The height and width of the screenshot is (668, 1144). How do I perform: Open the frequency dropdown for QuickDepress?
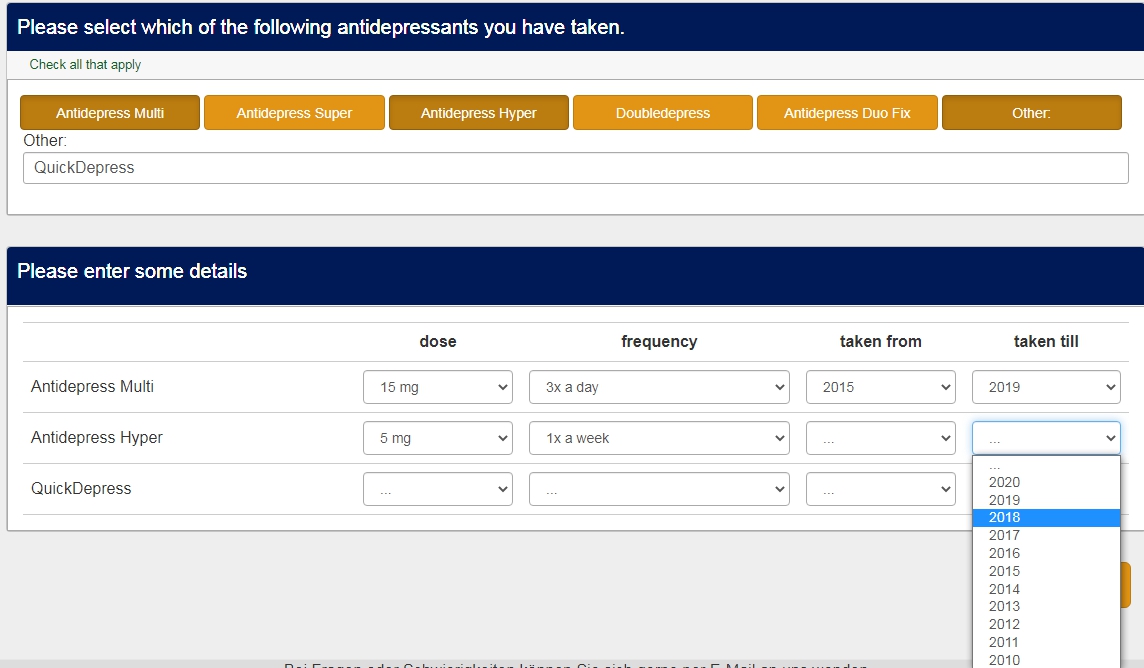[659, 489]
